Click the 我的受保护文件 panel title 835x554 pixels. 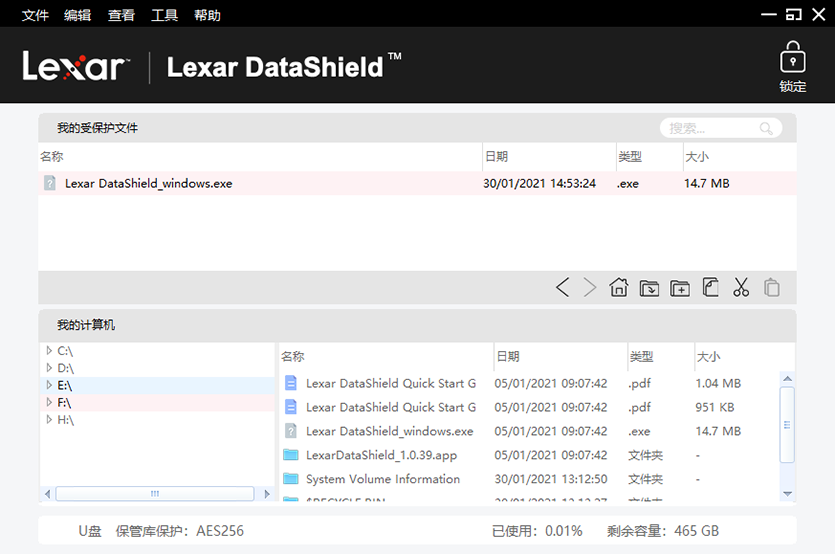tap(97, 128)
